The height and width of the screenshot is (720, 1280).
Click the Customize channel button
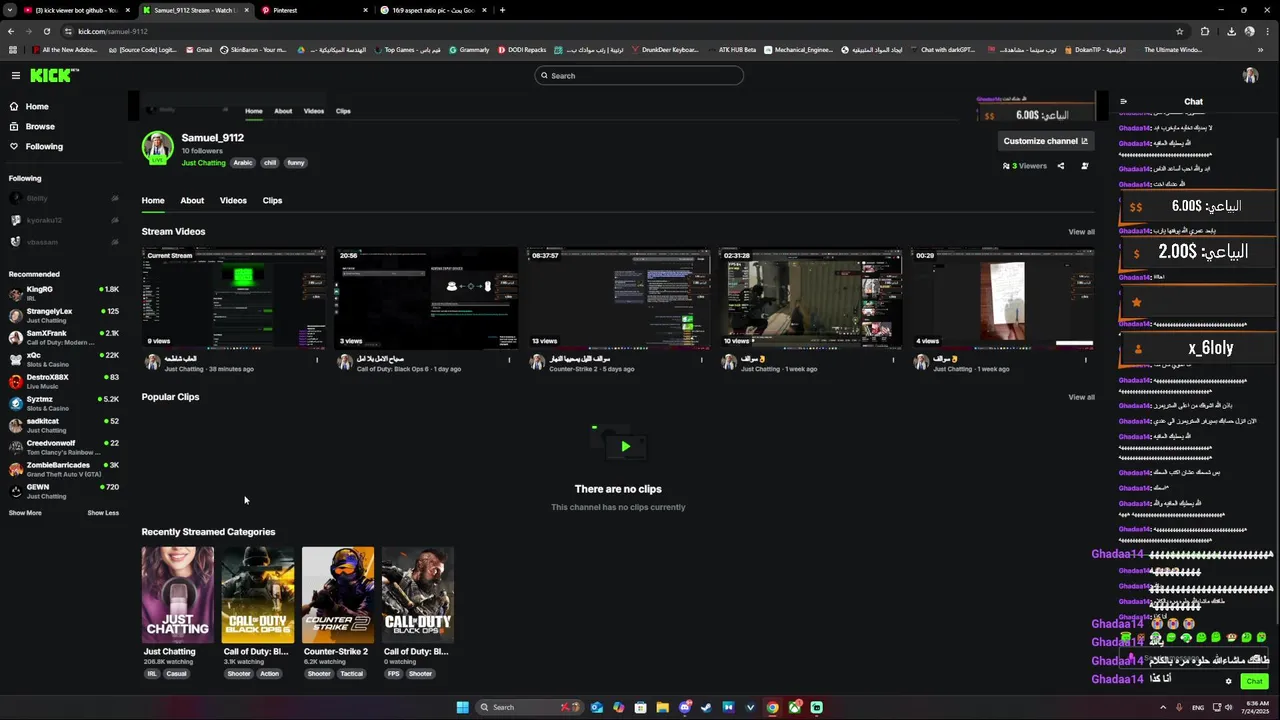coord(1045,141)
